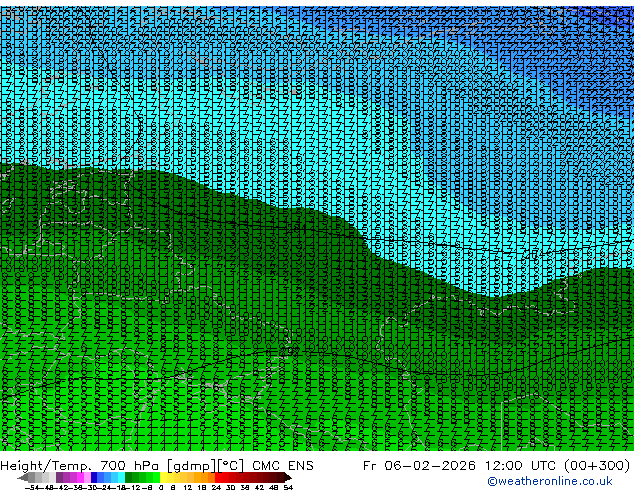This screenshot has width=634, height=490.
Task: Click the gray left arrow end of the color scale
Action: (x=23, y=477)
